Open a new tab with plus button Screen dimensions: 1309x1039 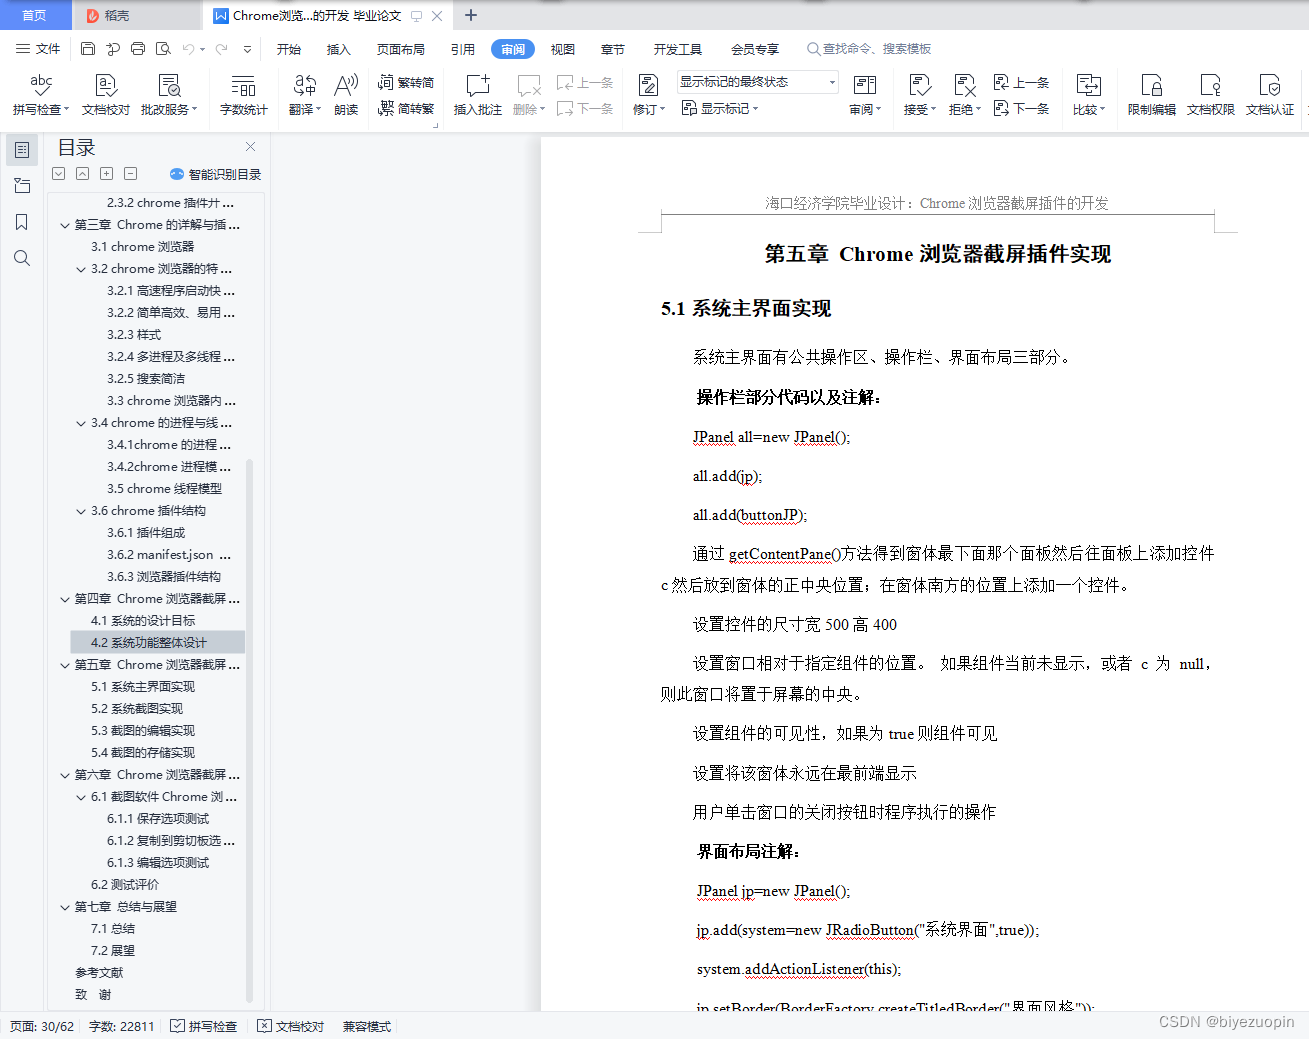point(471,15)
